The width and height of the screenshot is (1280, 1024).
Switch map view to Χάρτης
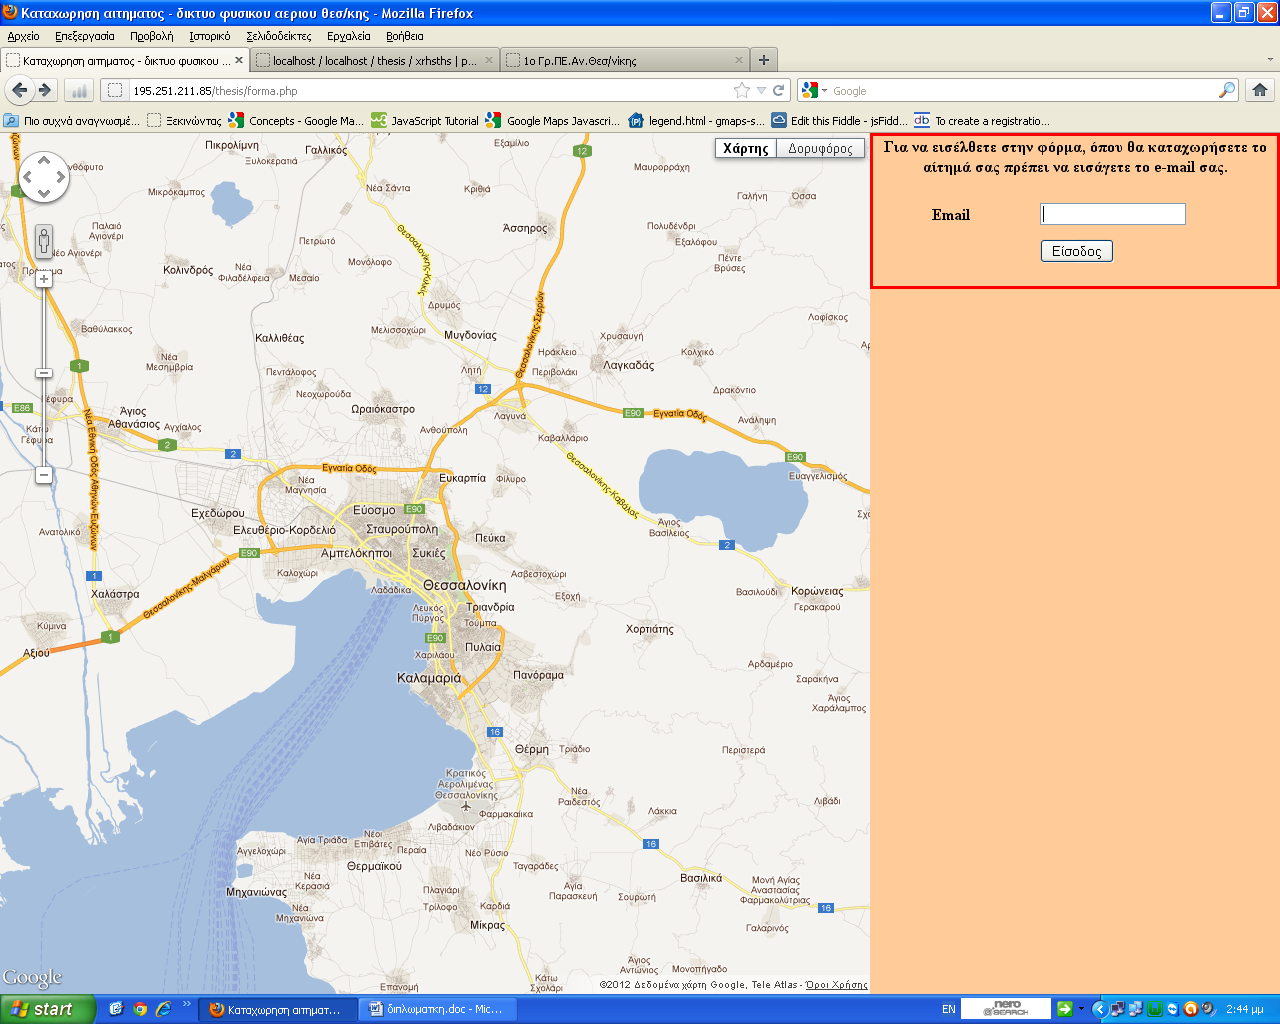746,148
